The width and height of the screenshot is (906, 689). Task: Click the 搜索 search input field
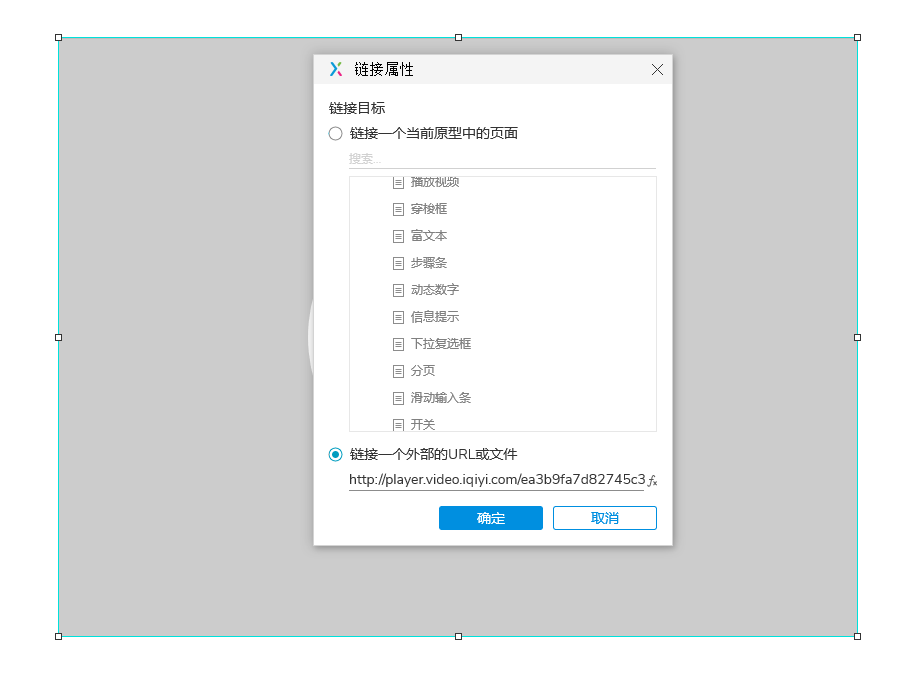click(x=450, y=157)
